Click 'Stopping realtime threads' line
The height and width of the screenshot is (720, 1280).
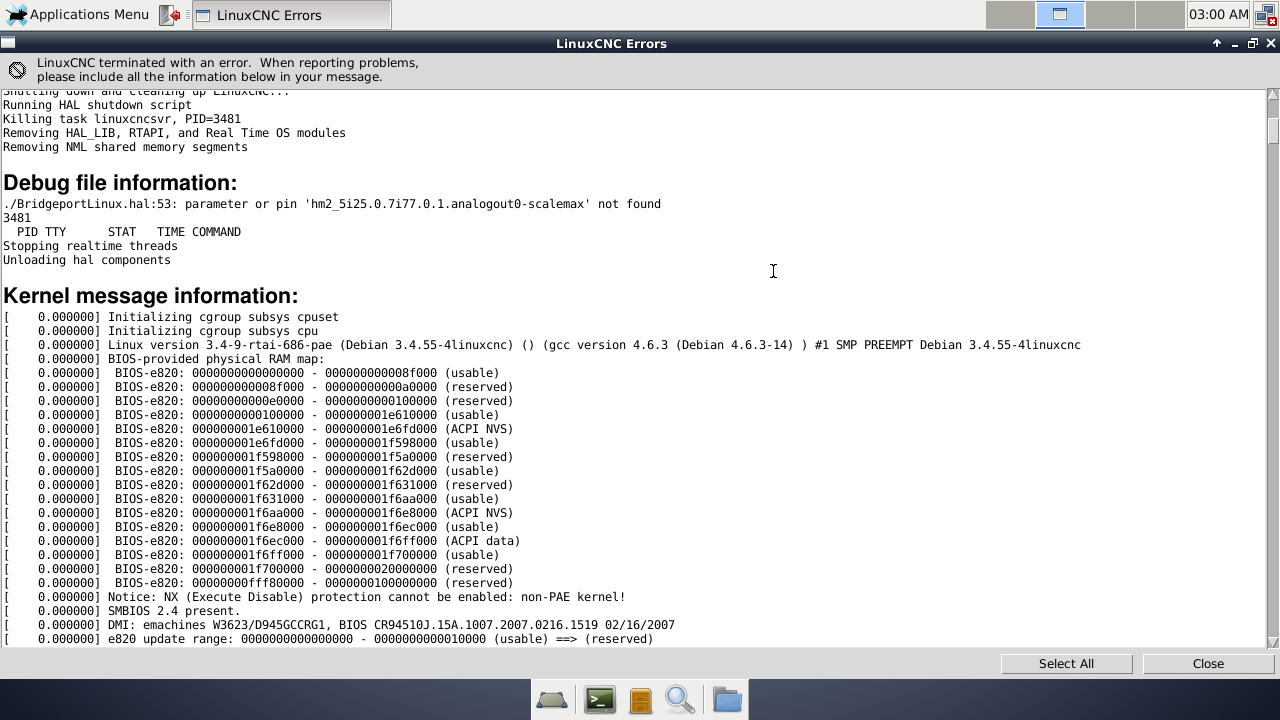90,246
